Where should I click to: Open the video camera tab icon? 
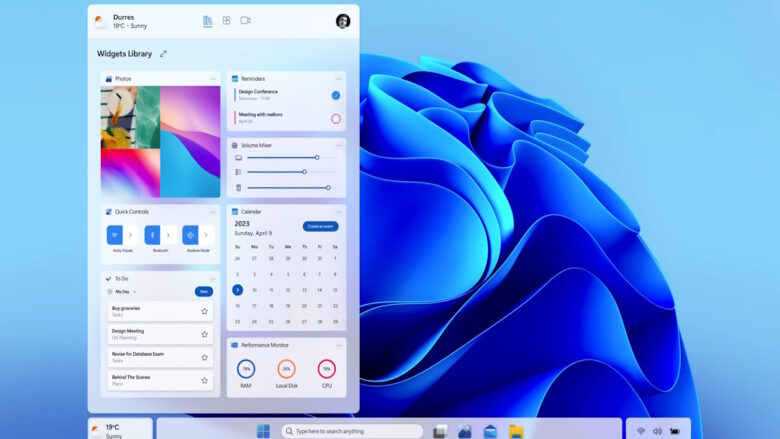(x=246, y=20)
